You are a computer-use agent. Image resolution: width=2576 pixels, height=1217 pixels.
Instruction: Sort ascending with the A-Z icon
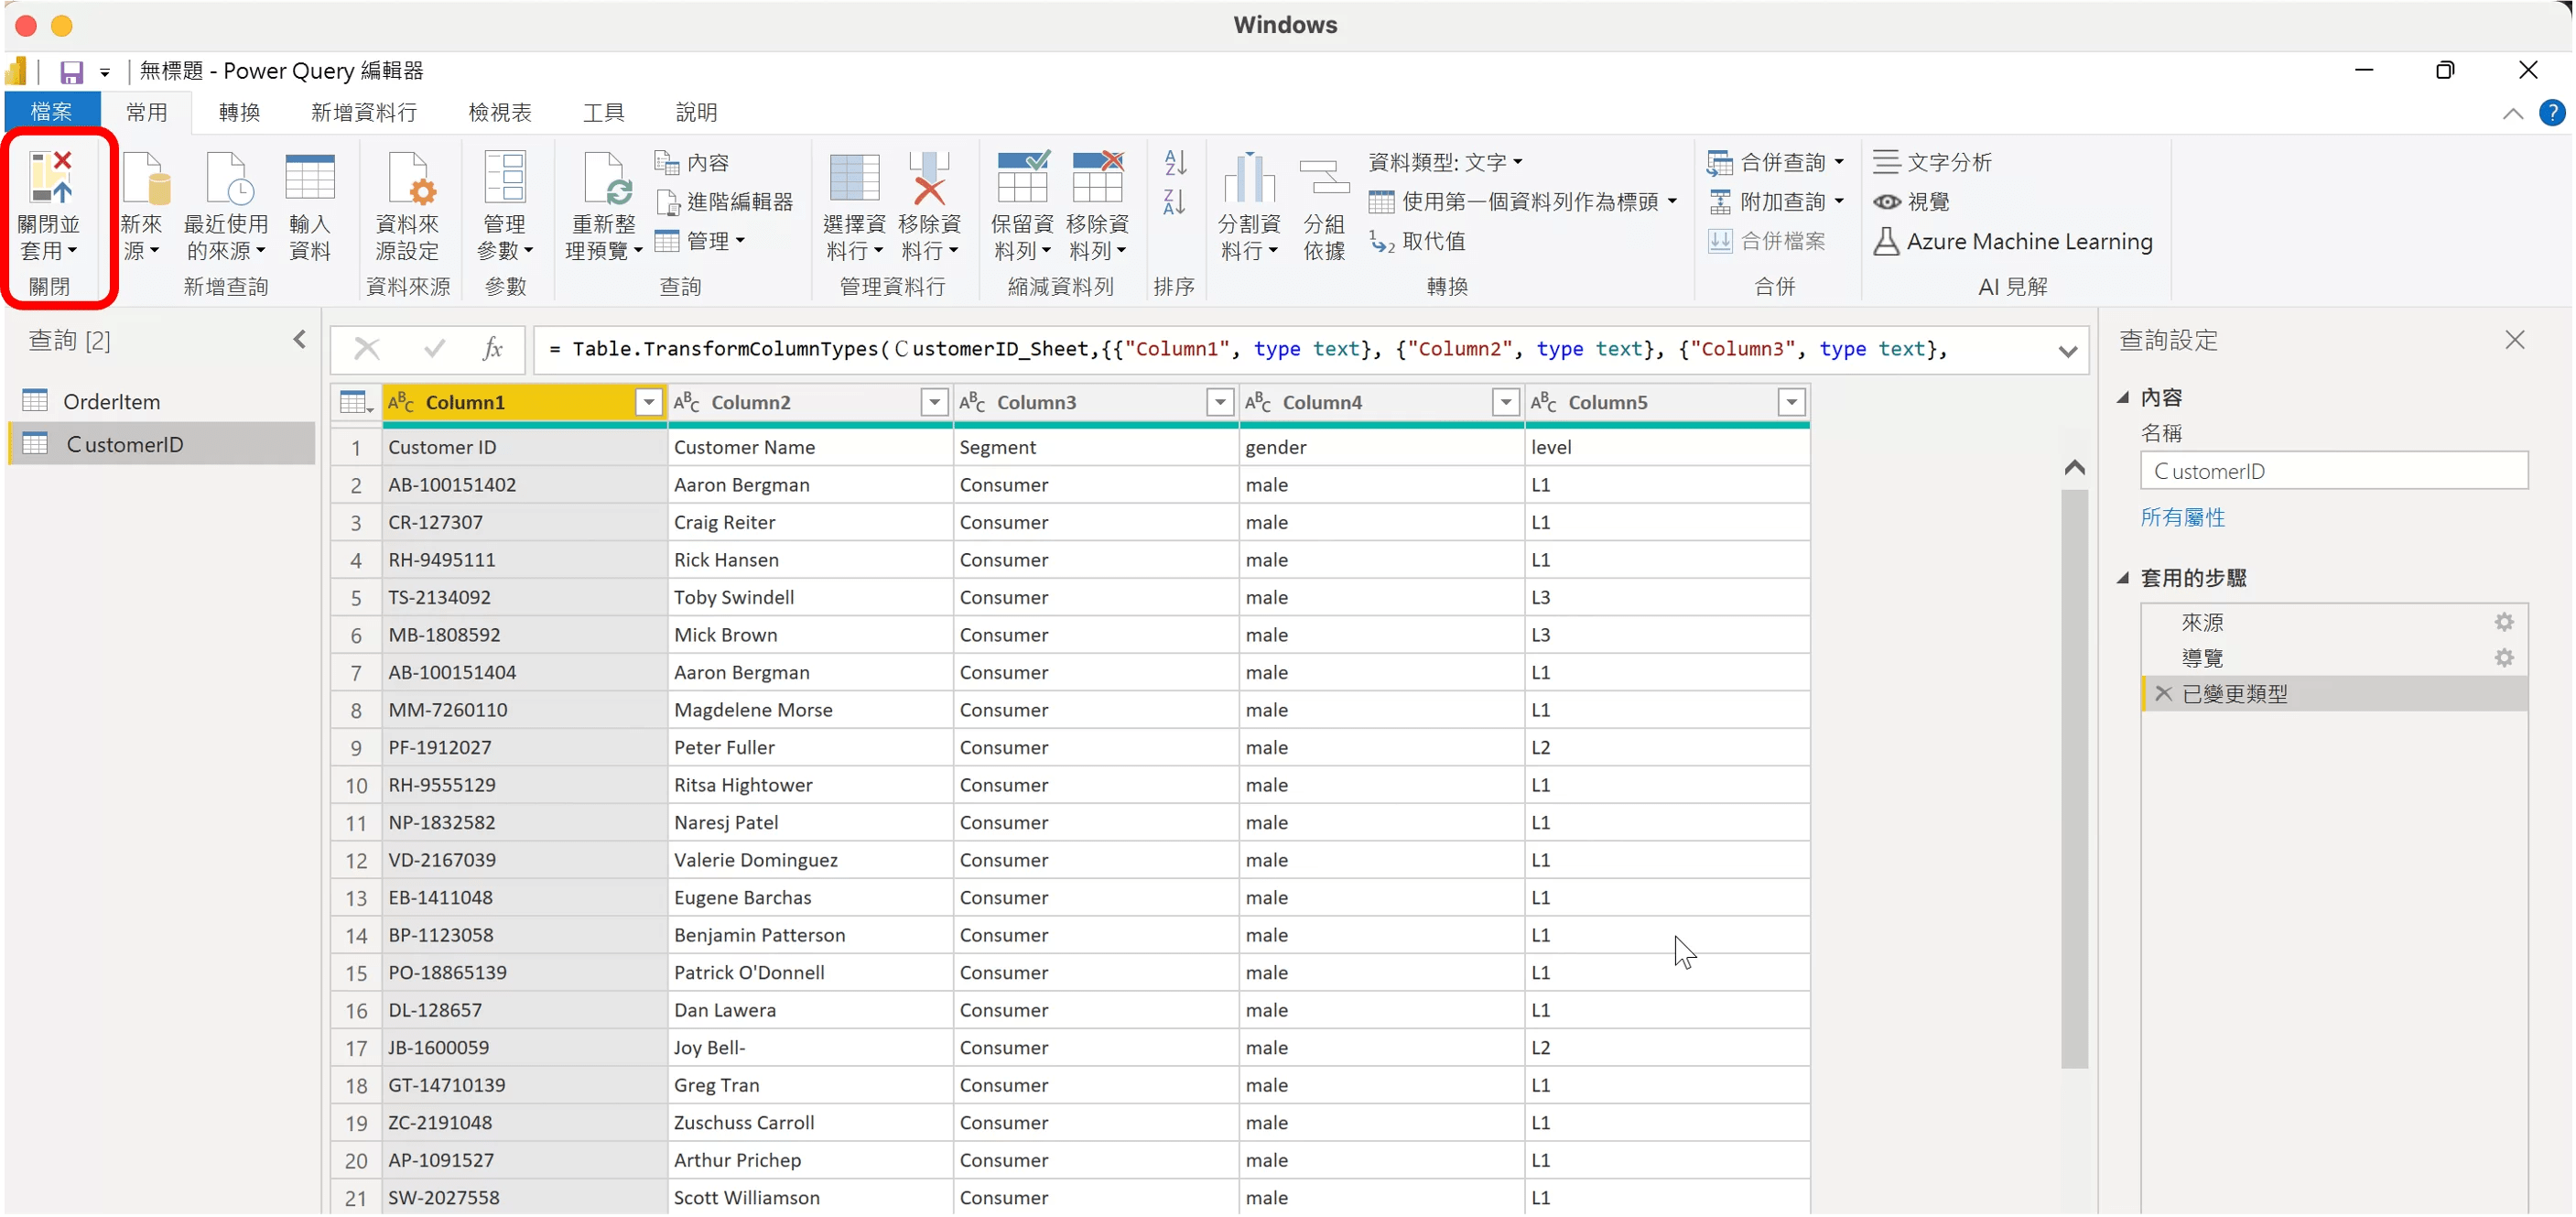coord(1175,161)
